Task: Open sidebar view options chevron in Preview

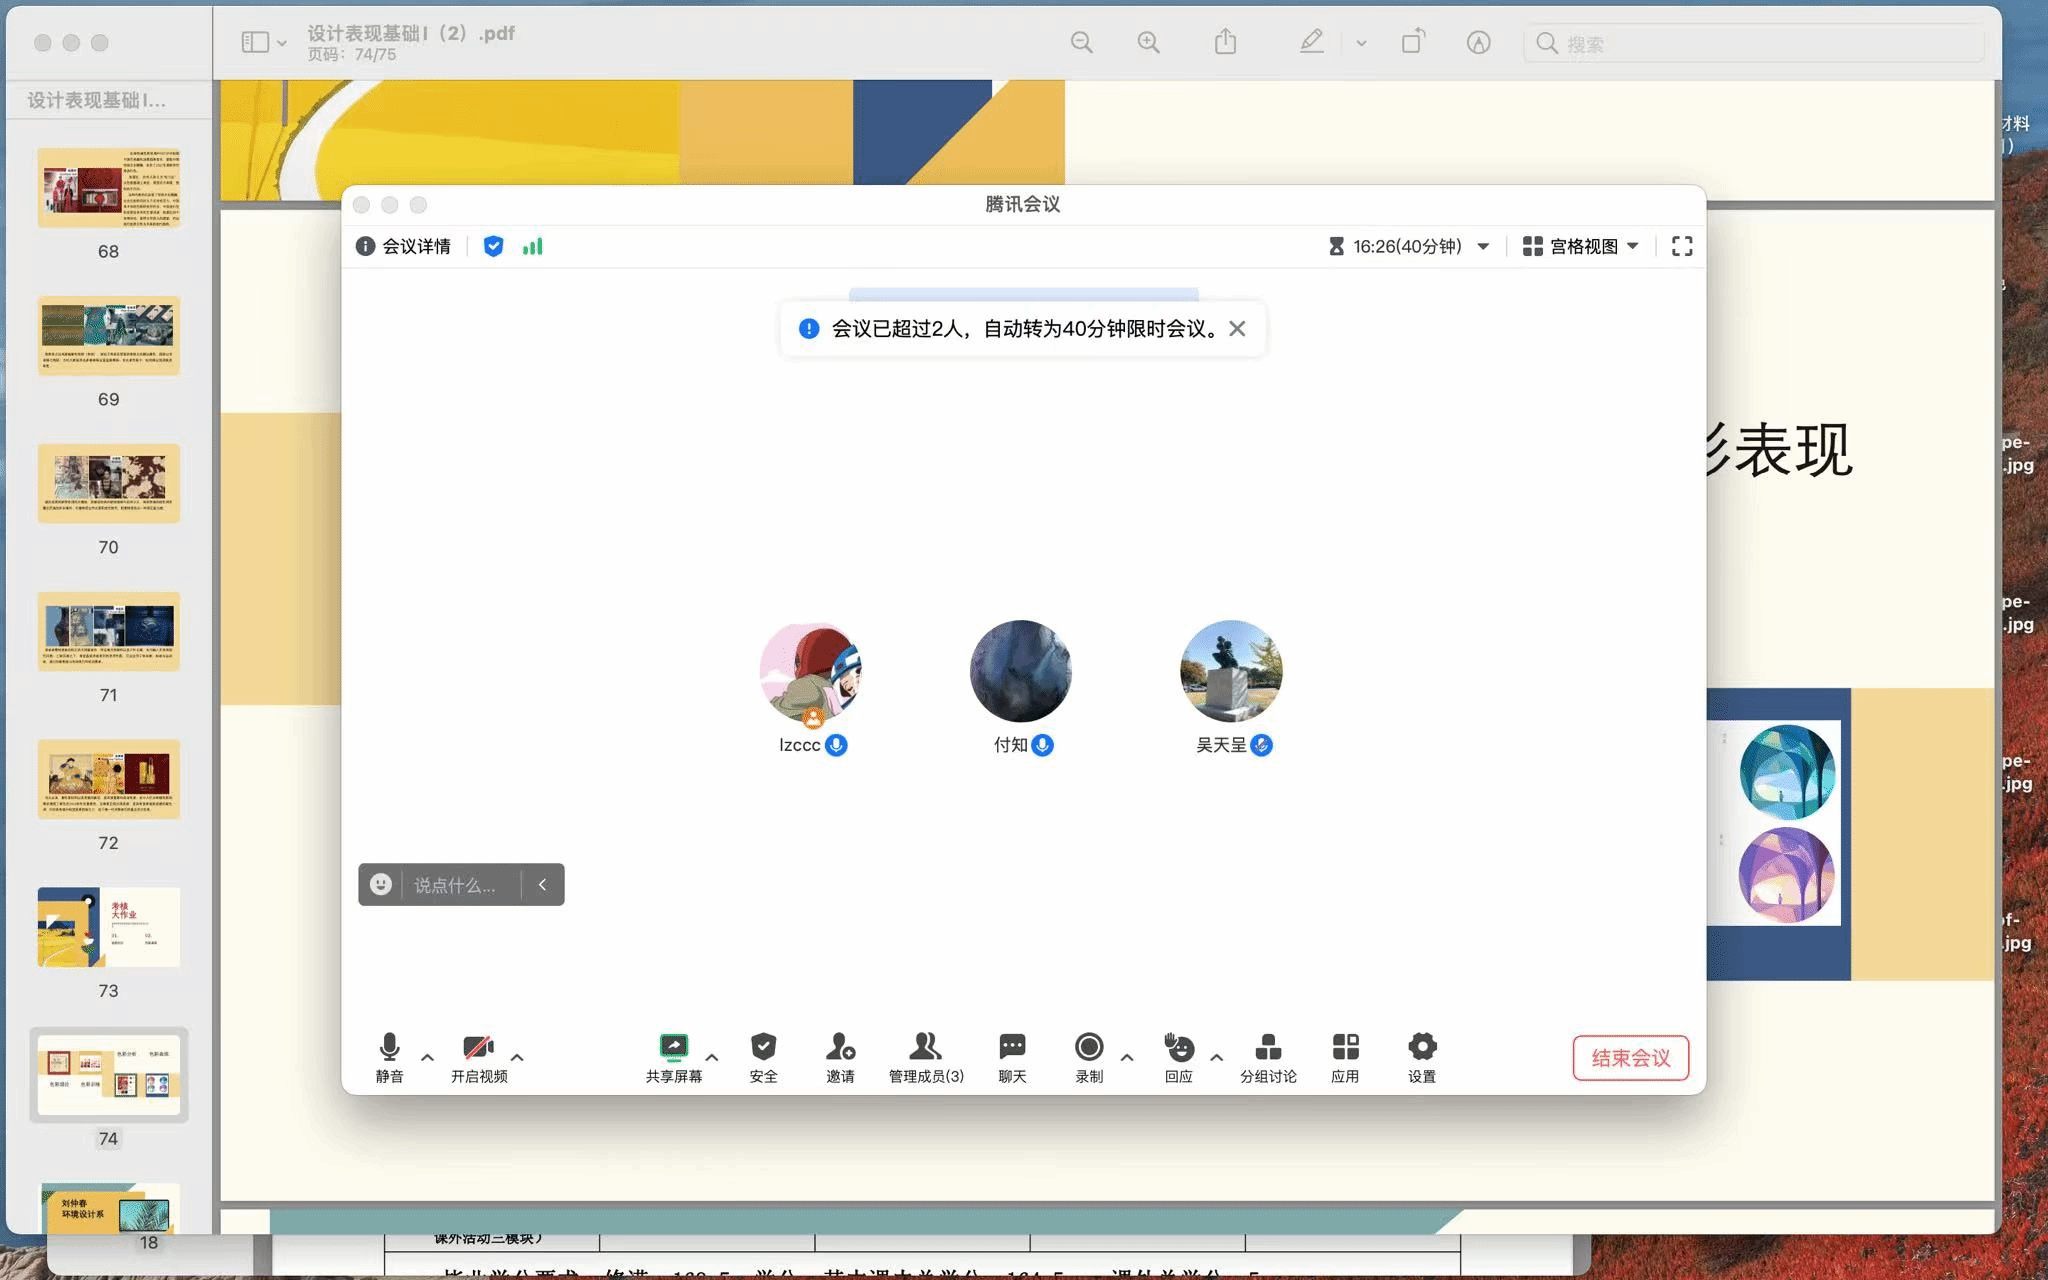Action: (282, 43)
